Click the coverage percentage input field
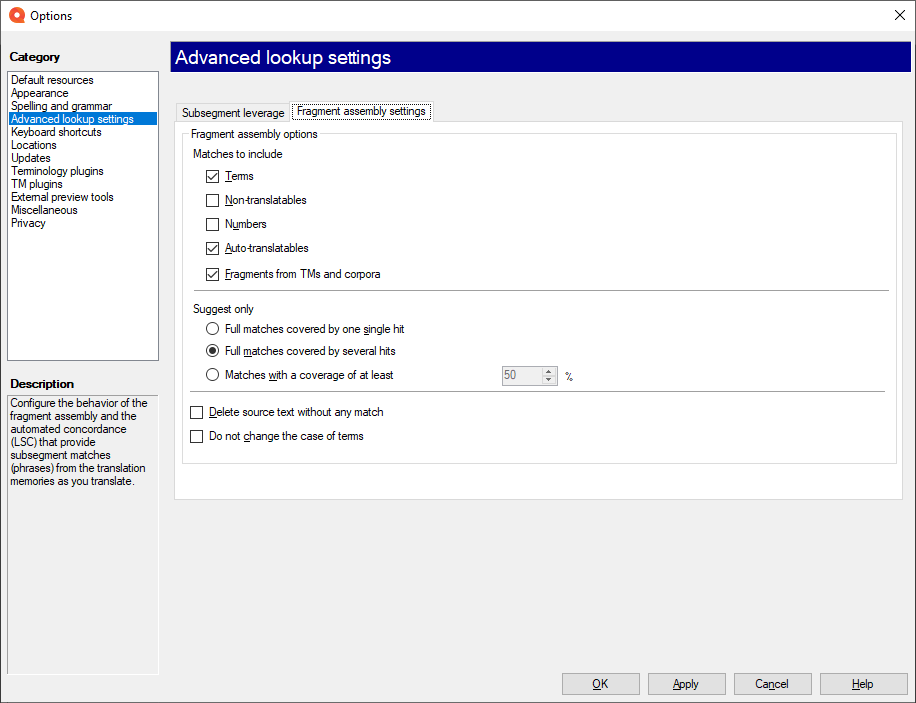916x703 pixels. click(520, 376)
